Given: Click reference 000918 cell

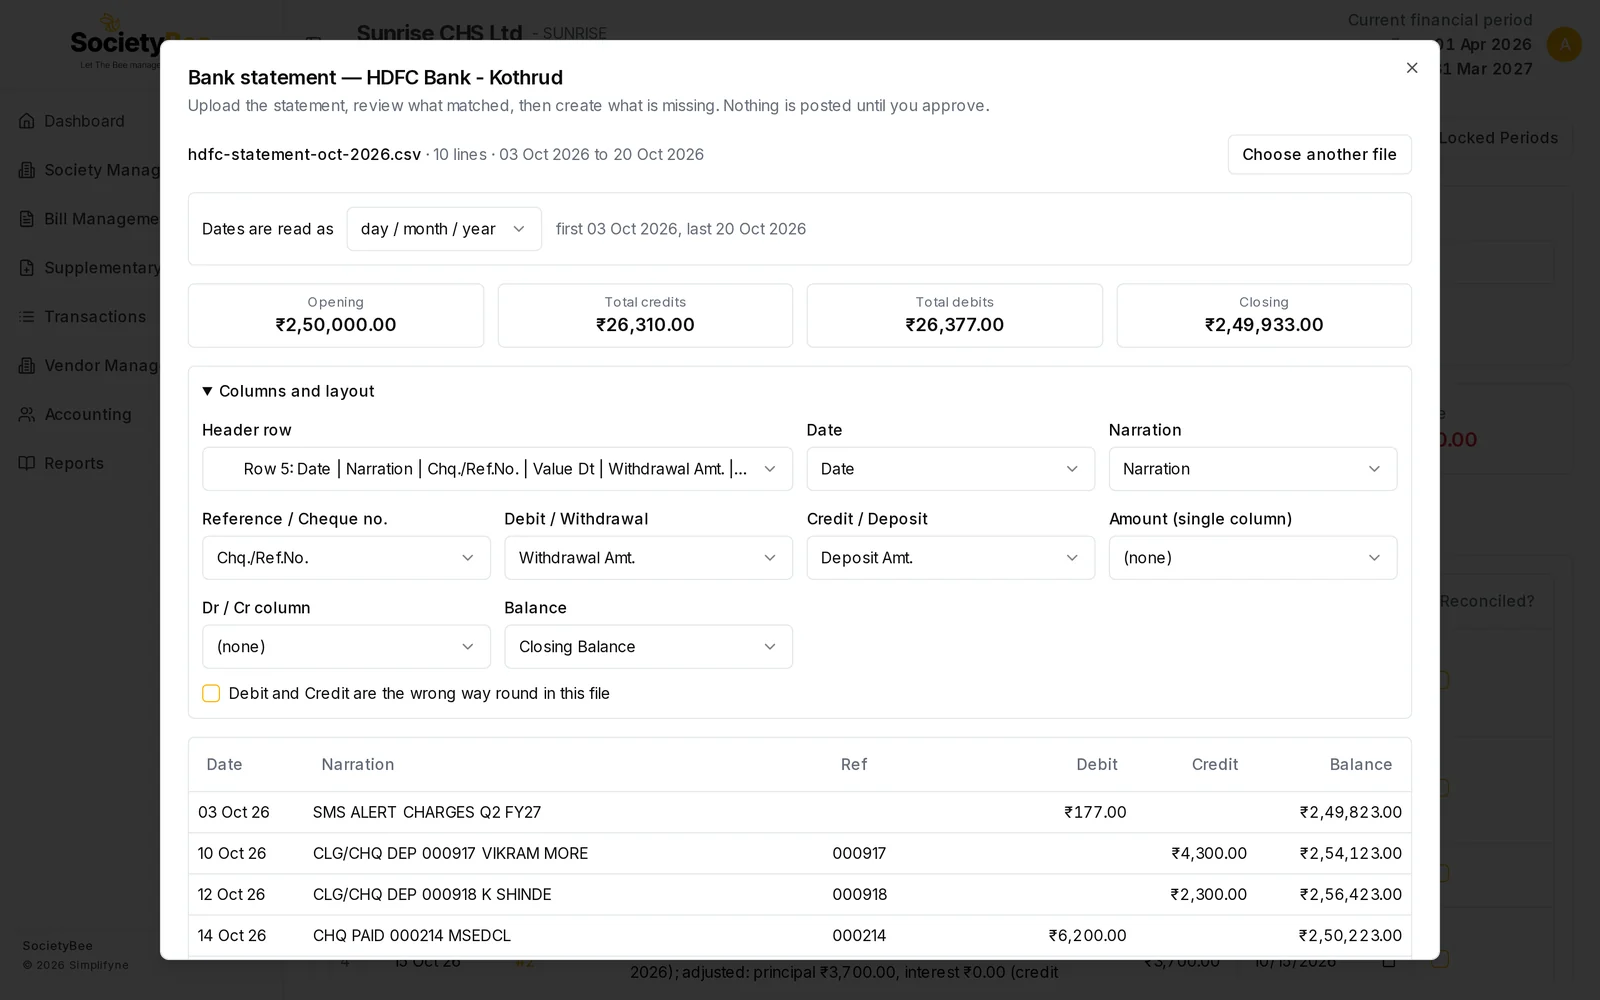Looking at the screenshot, I should [x=859, y=894].
